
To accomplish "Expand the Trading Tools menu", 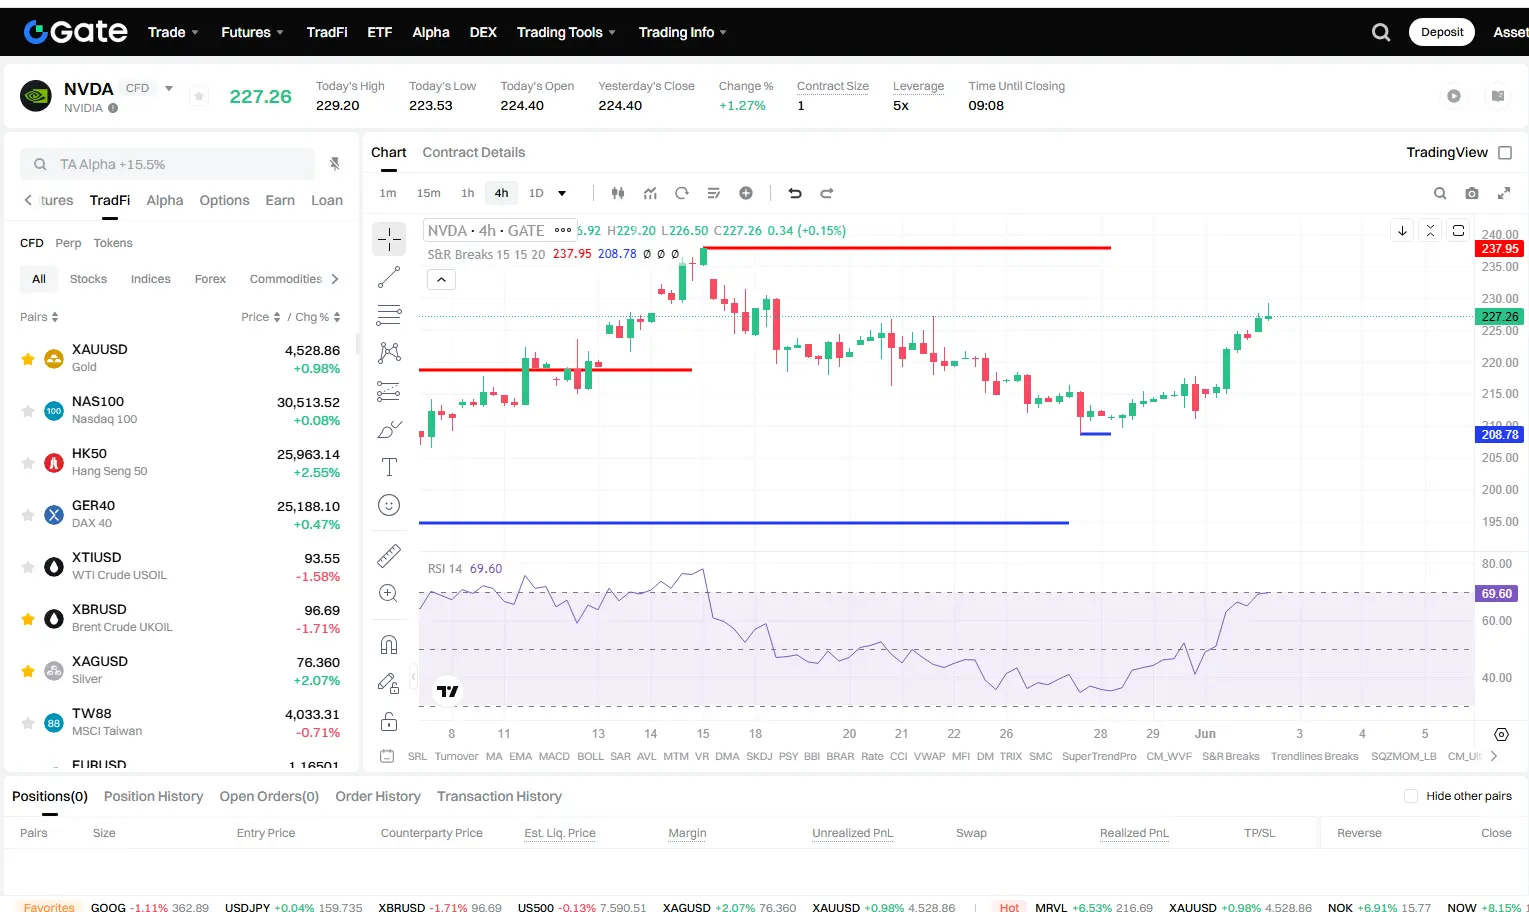I will tap(566, 32).
